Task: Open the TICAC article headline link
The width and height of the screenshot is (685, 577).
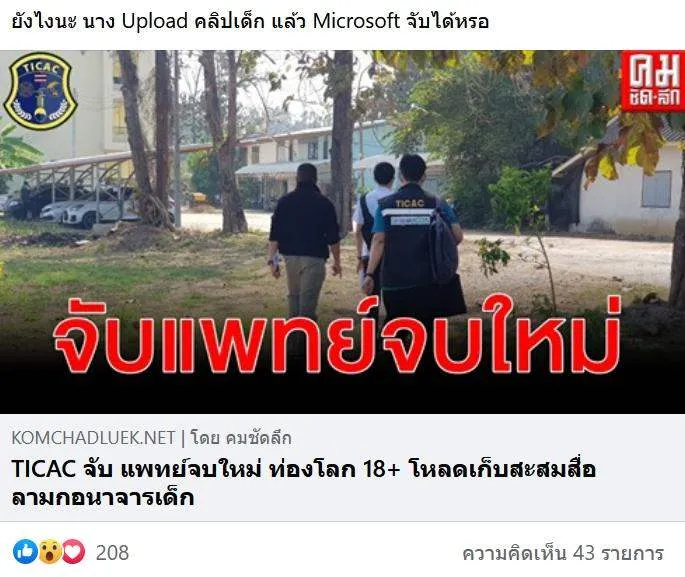Action: pyautogui.click(x=304, y=484)
